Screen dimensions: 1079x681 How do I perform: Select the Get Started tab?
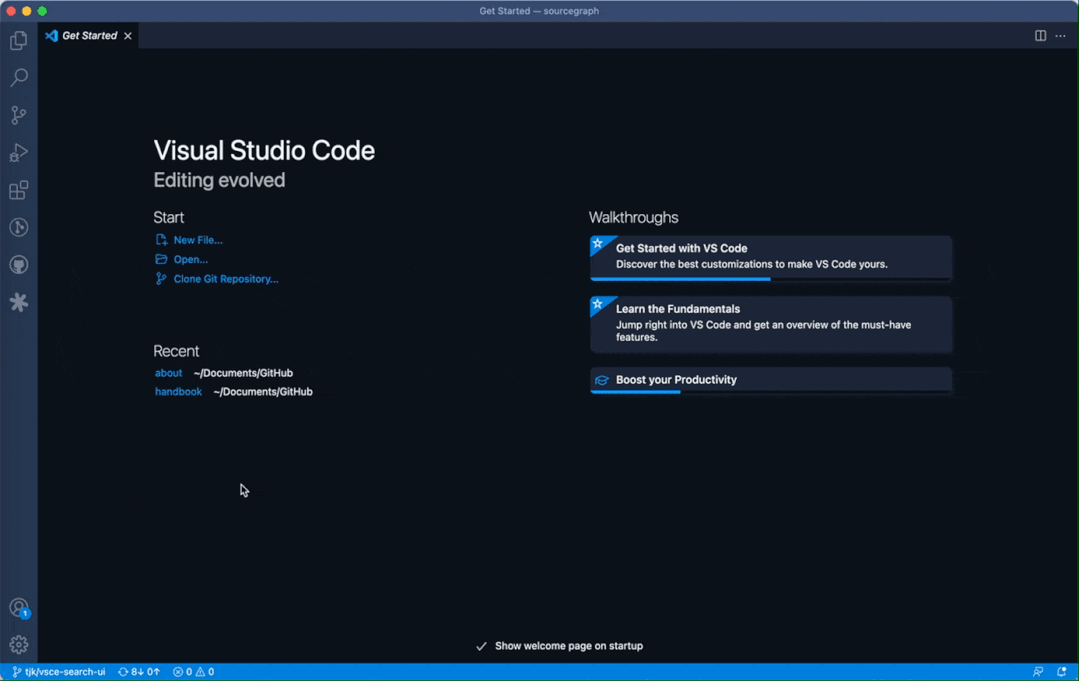(89, 36)
